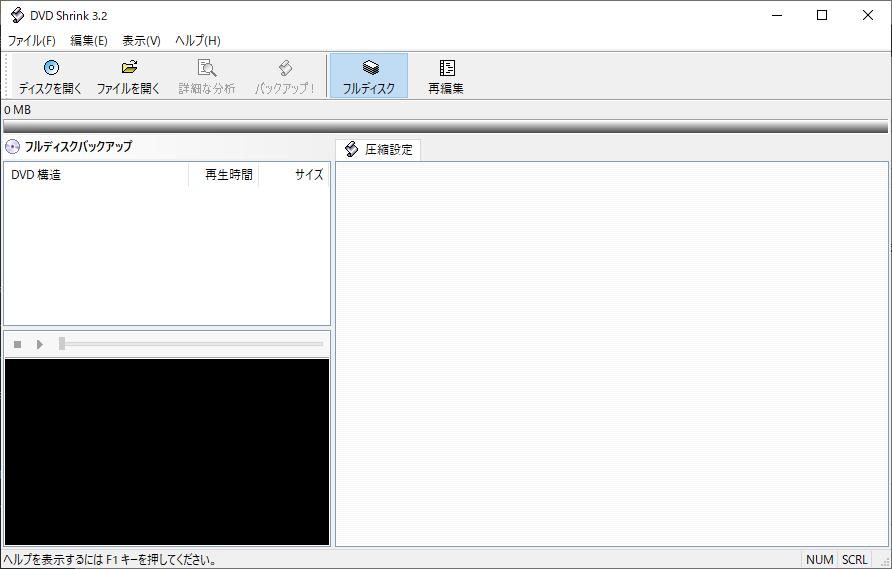Click the SCRL status bar indicator
Viewport: 892px width, 569px height.
point(854,559)
